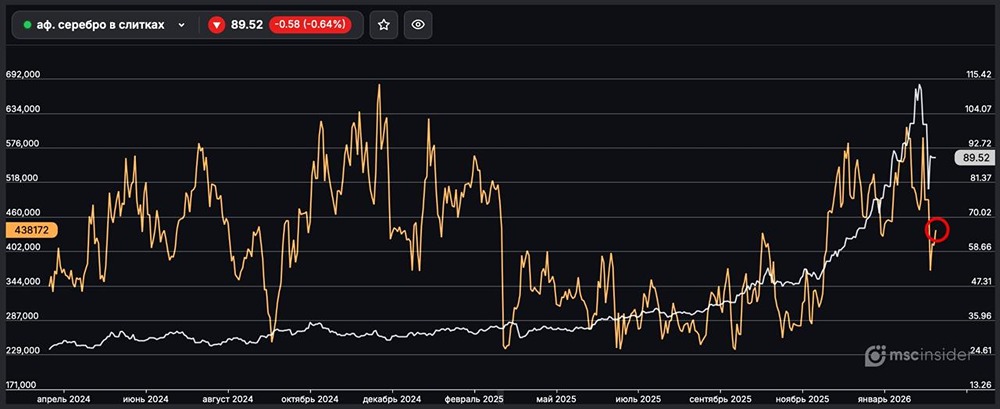The height and width of the screenshot is (409, 1000).
Task: Click the 'октябрь 2024' time axis label
Action: pos(310,399)
